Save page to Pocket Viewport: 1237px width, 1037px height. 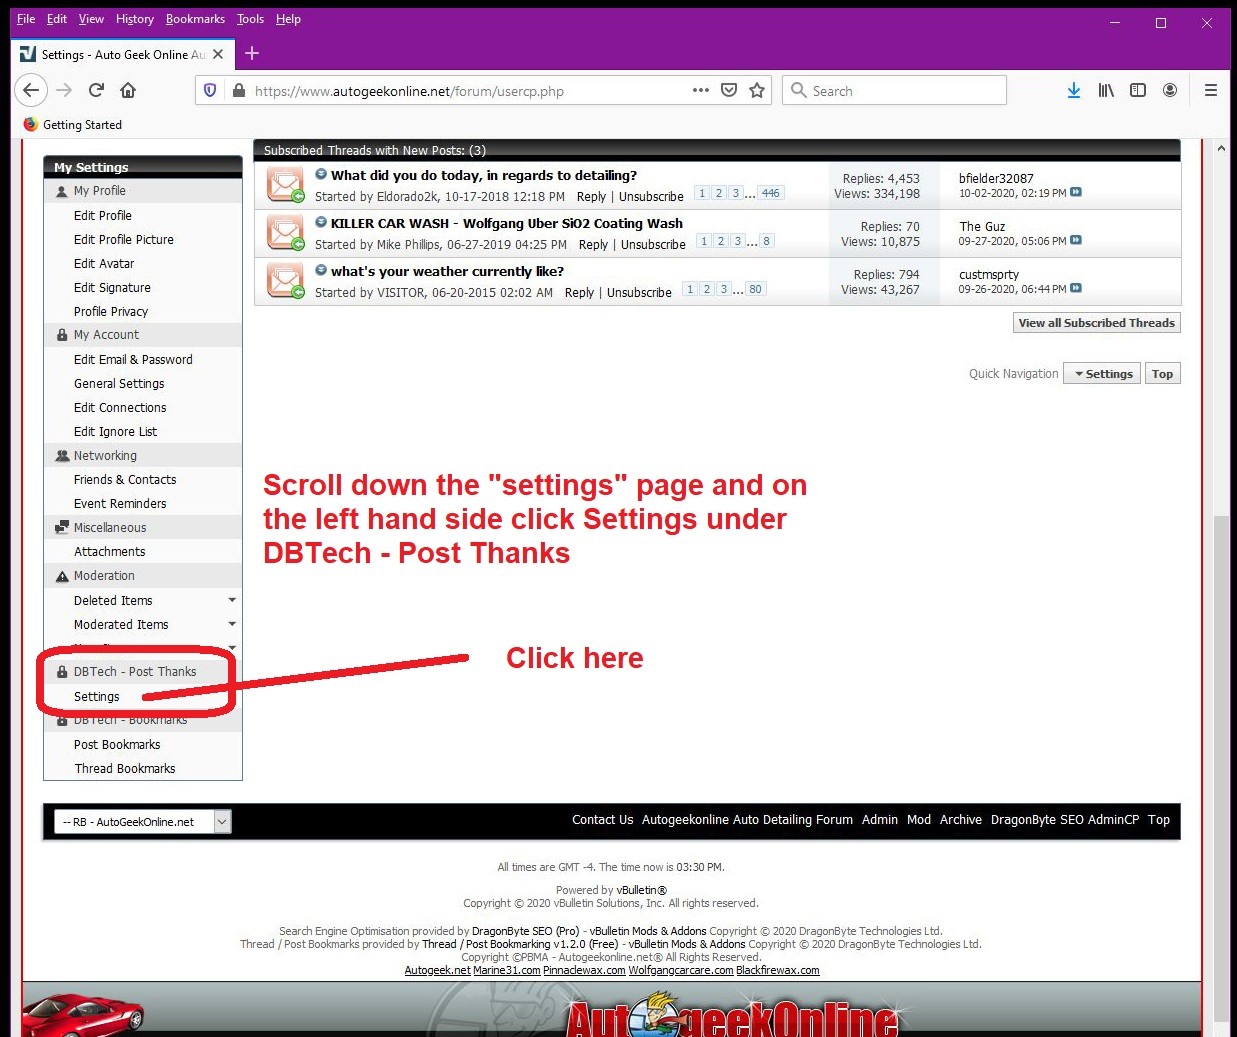tap(729, 90)
